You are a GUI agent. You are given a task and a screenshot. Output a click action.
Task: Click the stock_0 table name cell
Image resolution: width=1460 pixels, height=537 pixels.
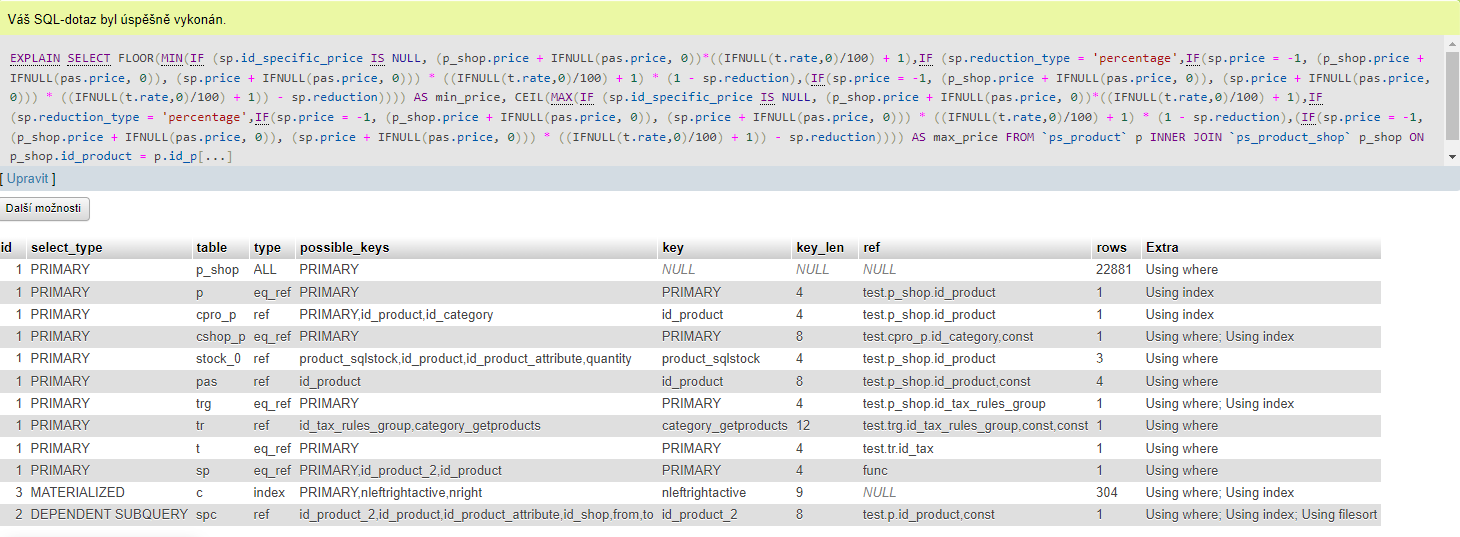point(218,358)
